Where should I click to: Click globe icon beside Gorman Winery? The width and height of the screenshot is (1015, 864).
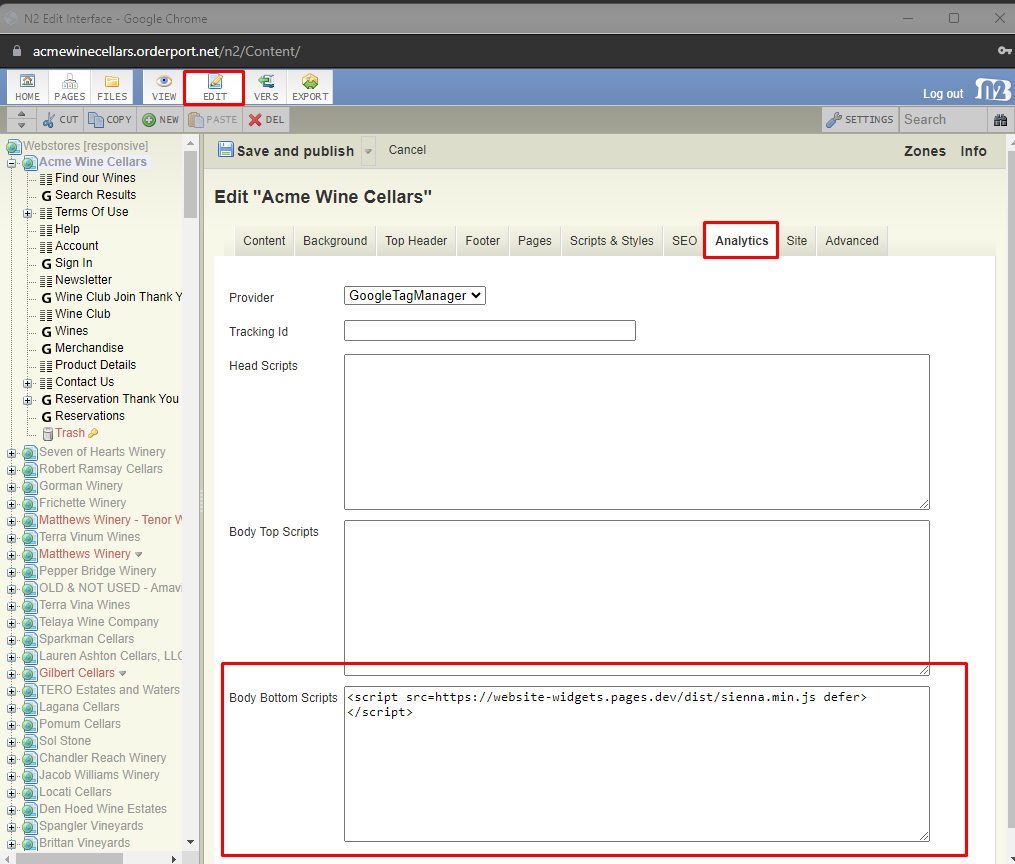coord(29,487)
